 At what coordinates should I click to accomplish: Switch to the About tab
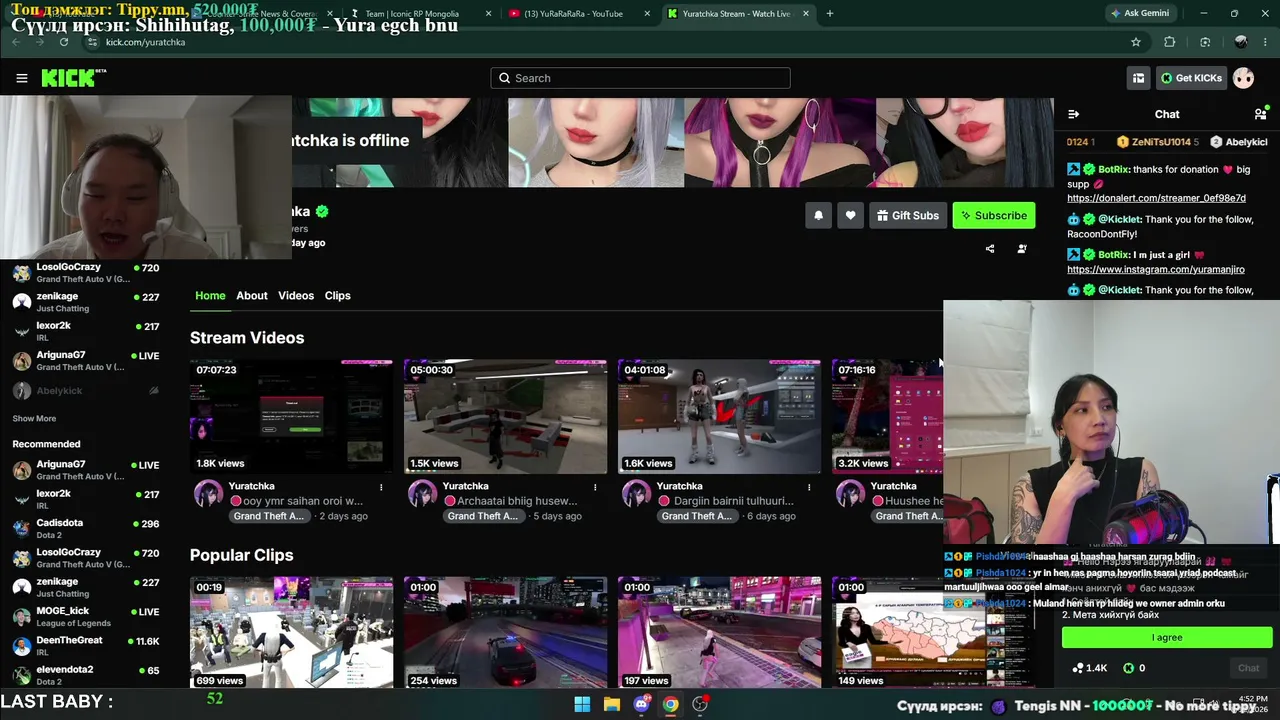[x=252, y=296]
